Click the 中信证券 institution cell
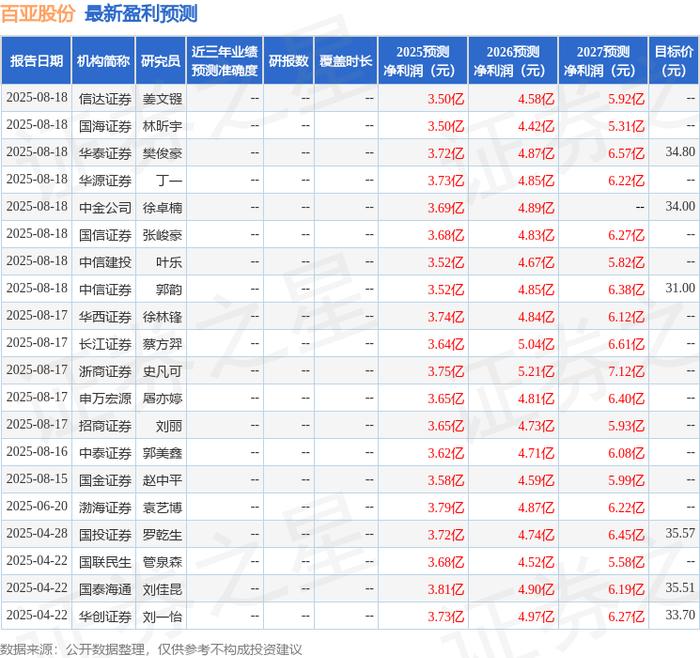 105,289
